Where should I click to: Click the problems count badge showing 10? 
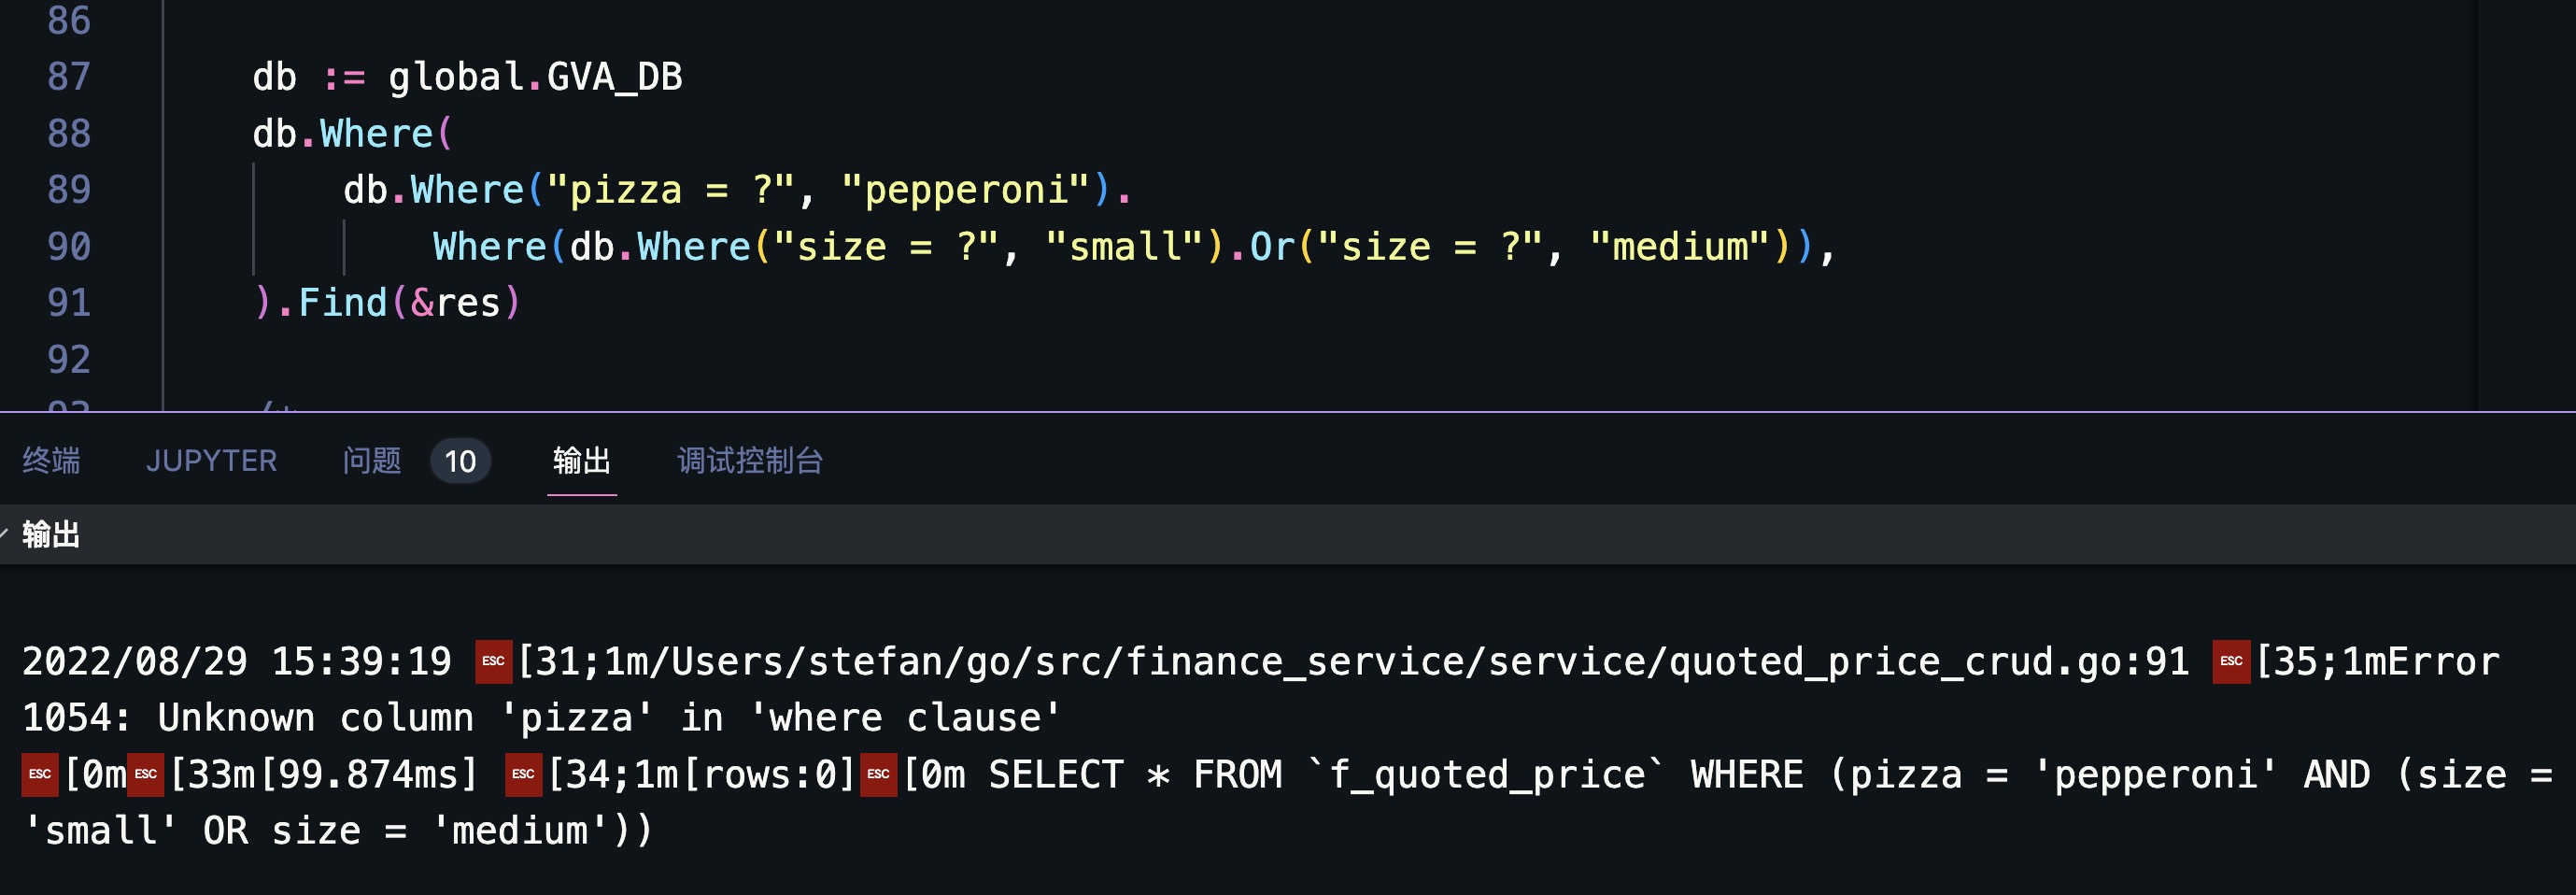[x=460, y=461]
